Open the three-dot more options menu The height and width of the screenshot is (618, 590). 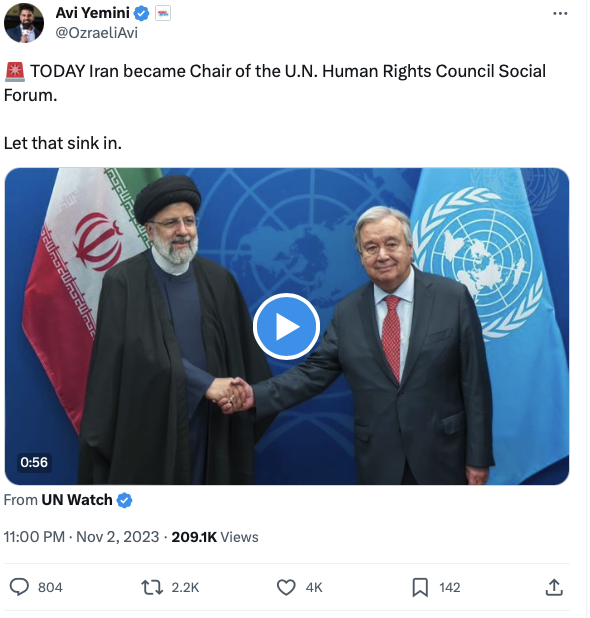(x=560, y=13)
